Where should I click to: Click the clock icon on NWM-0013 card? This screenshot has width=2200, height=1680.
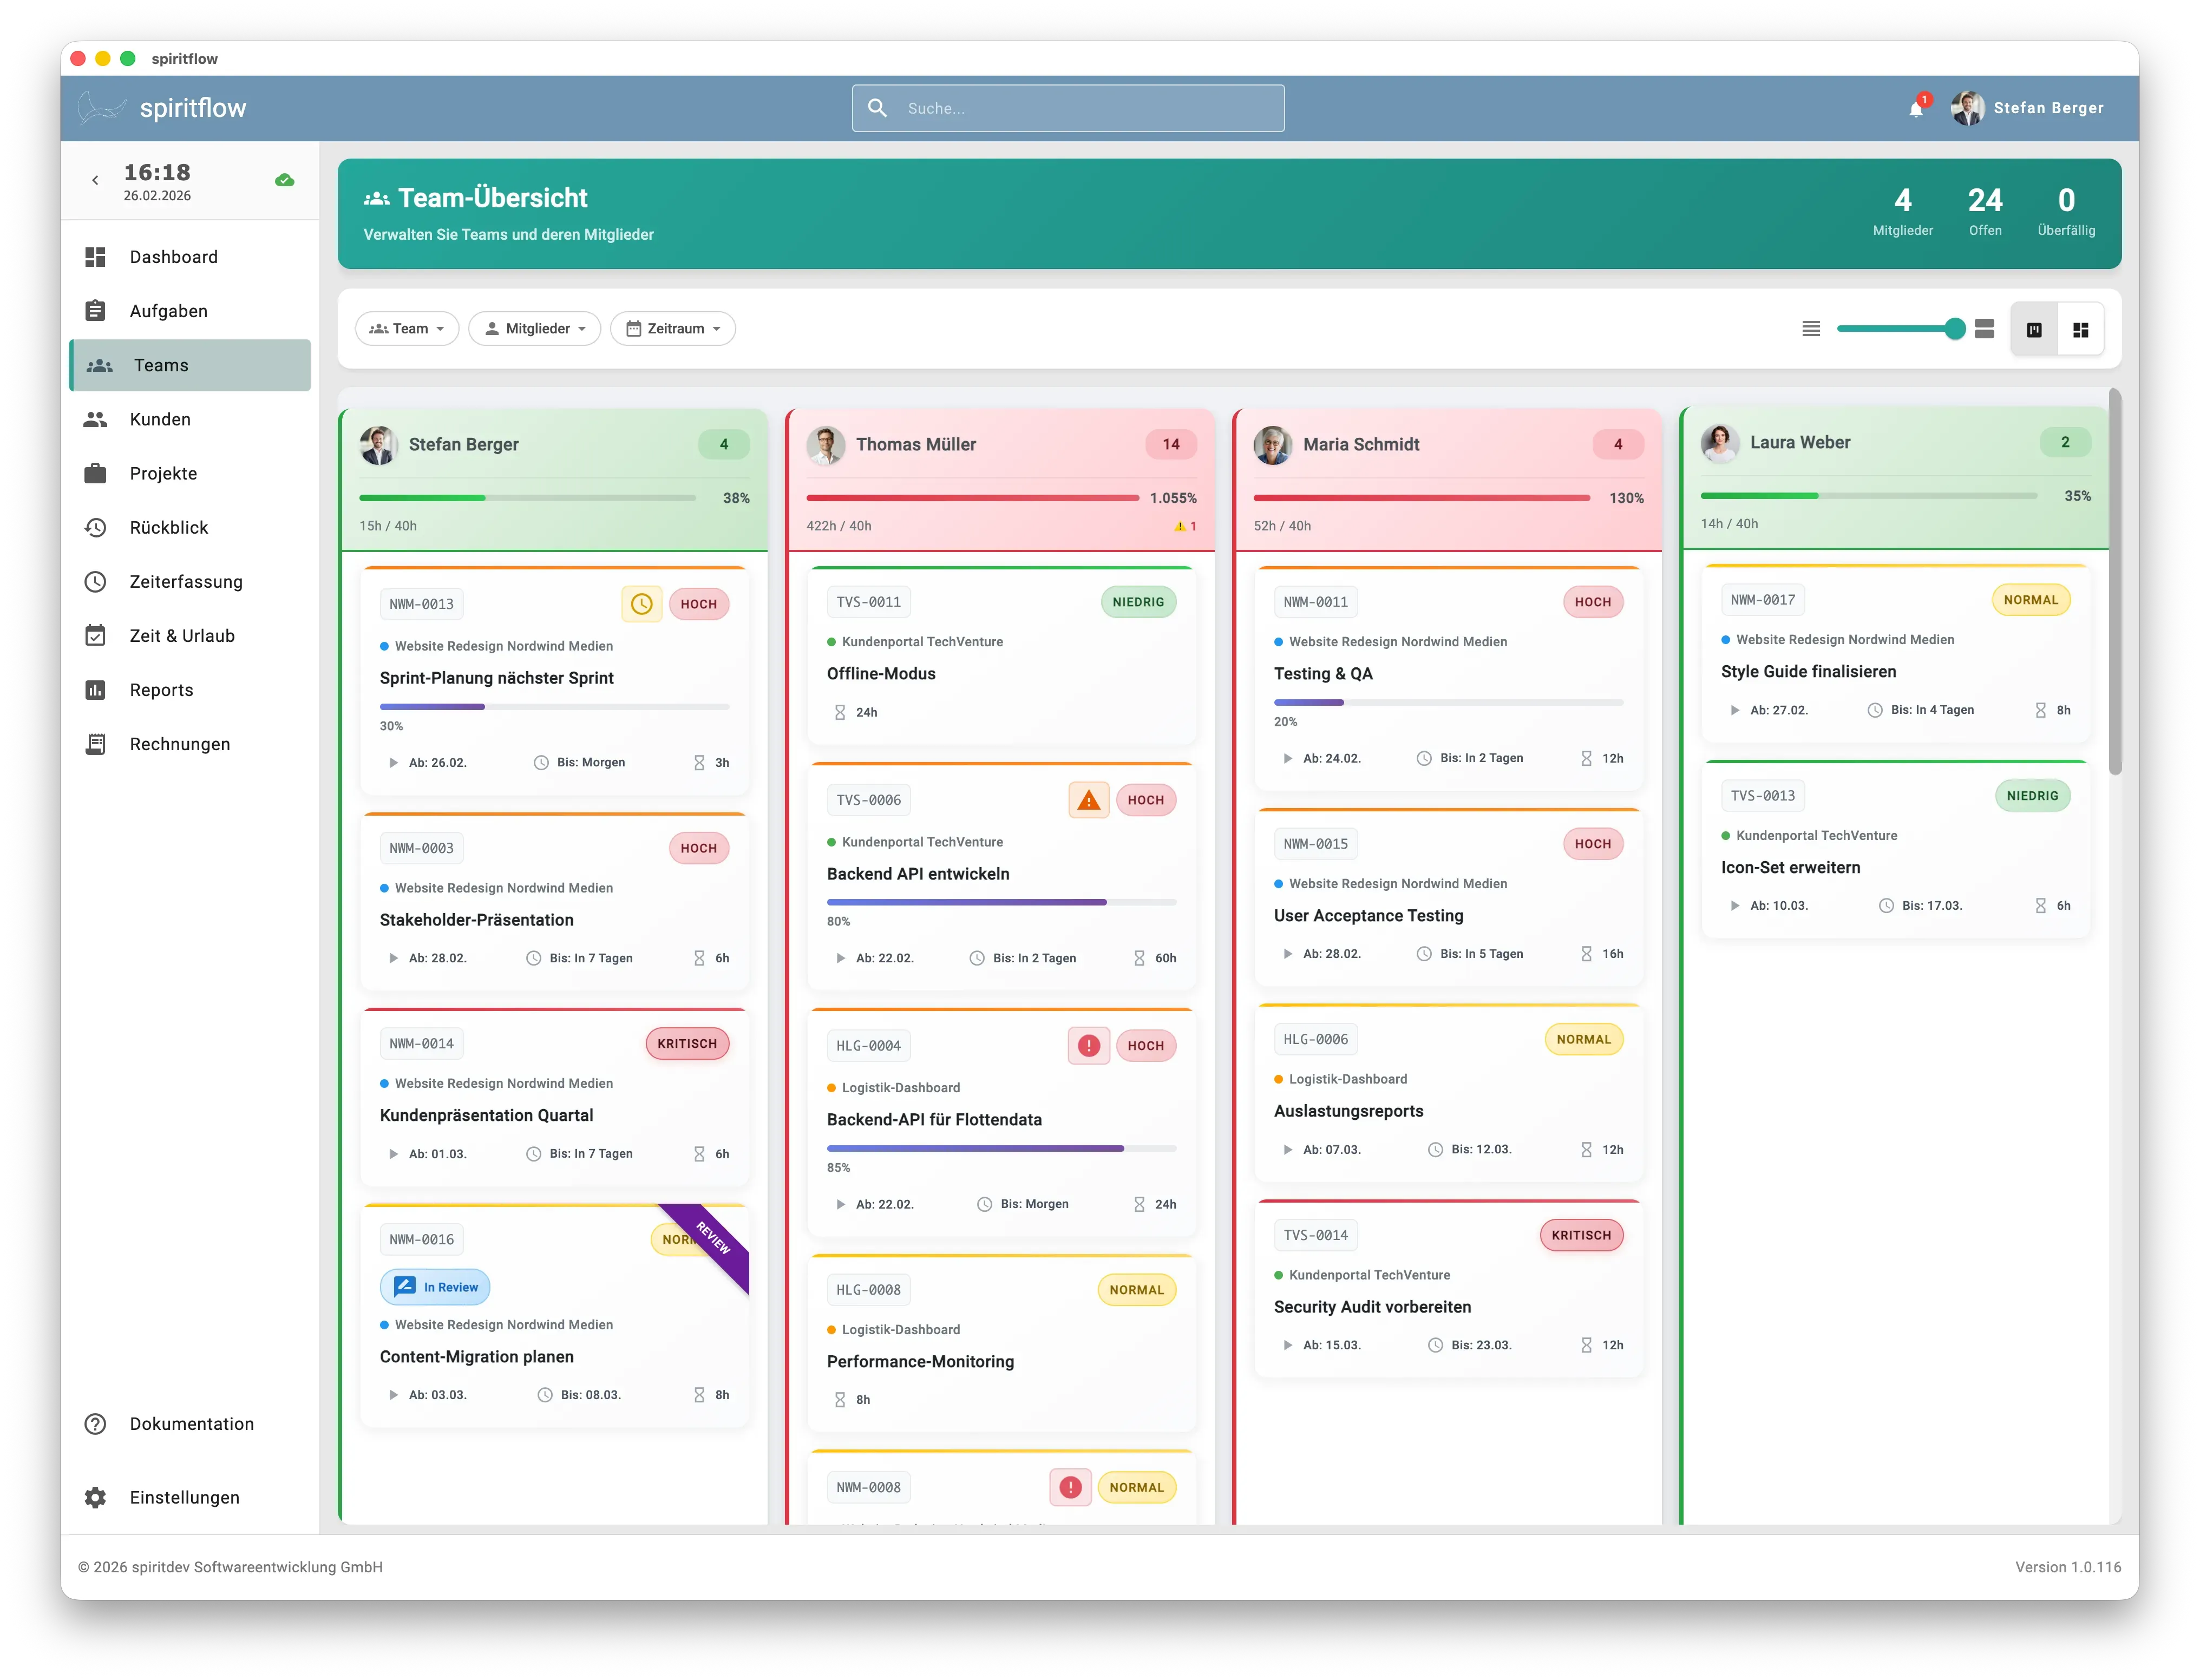(x=642, y=604)
